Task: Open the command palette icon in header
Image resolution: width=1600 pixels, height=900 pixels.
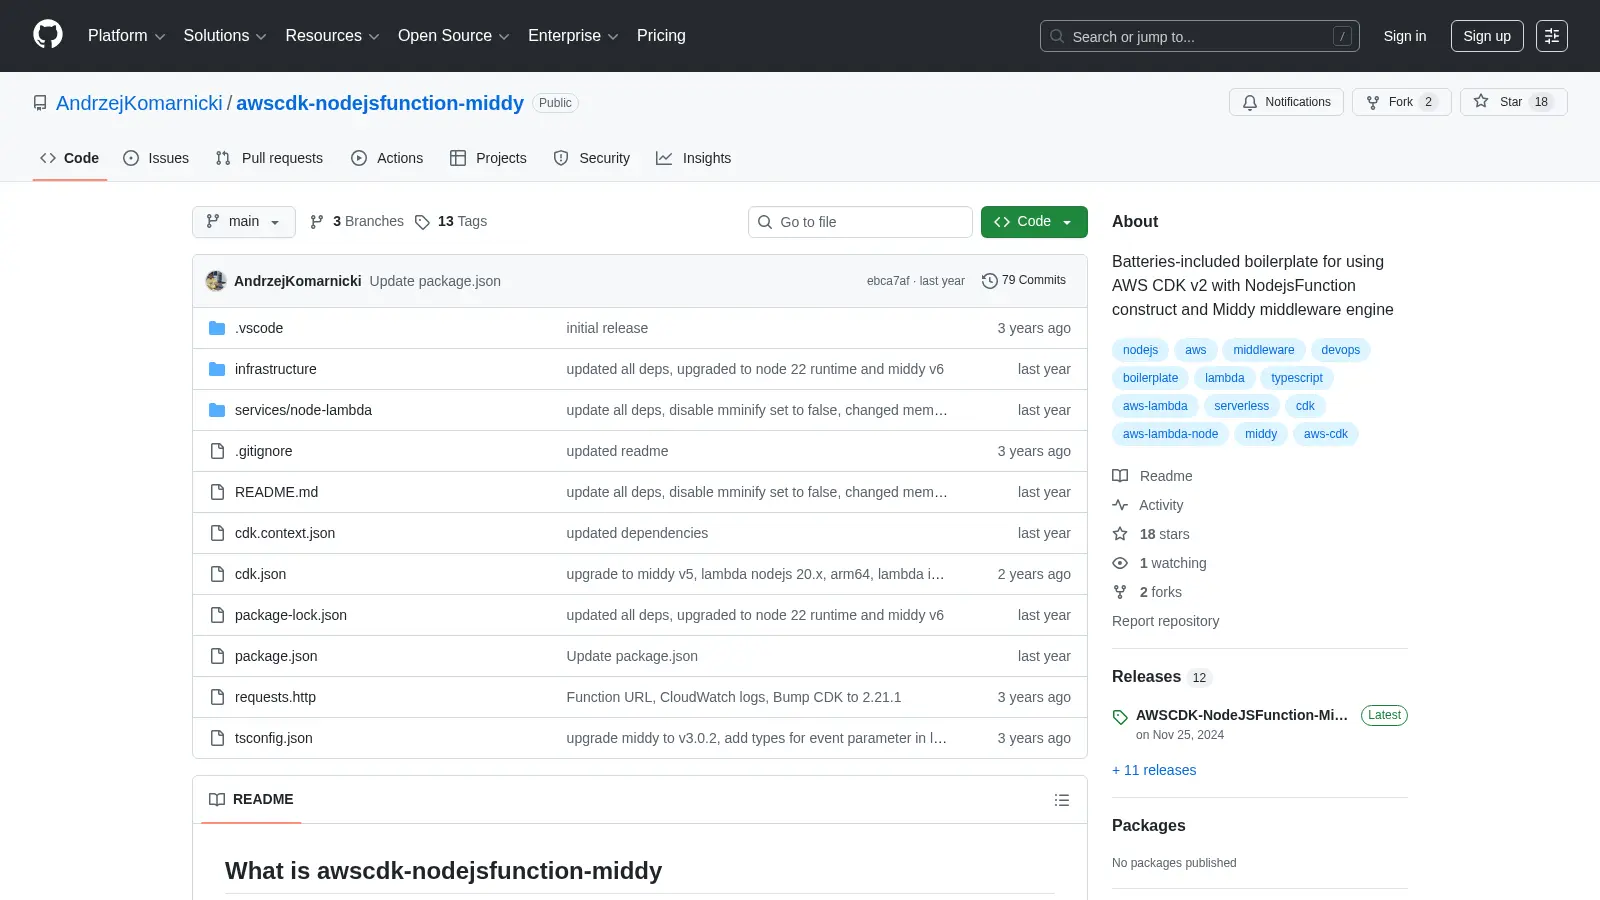Action: 1552,36
